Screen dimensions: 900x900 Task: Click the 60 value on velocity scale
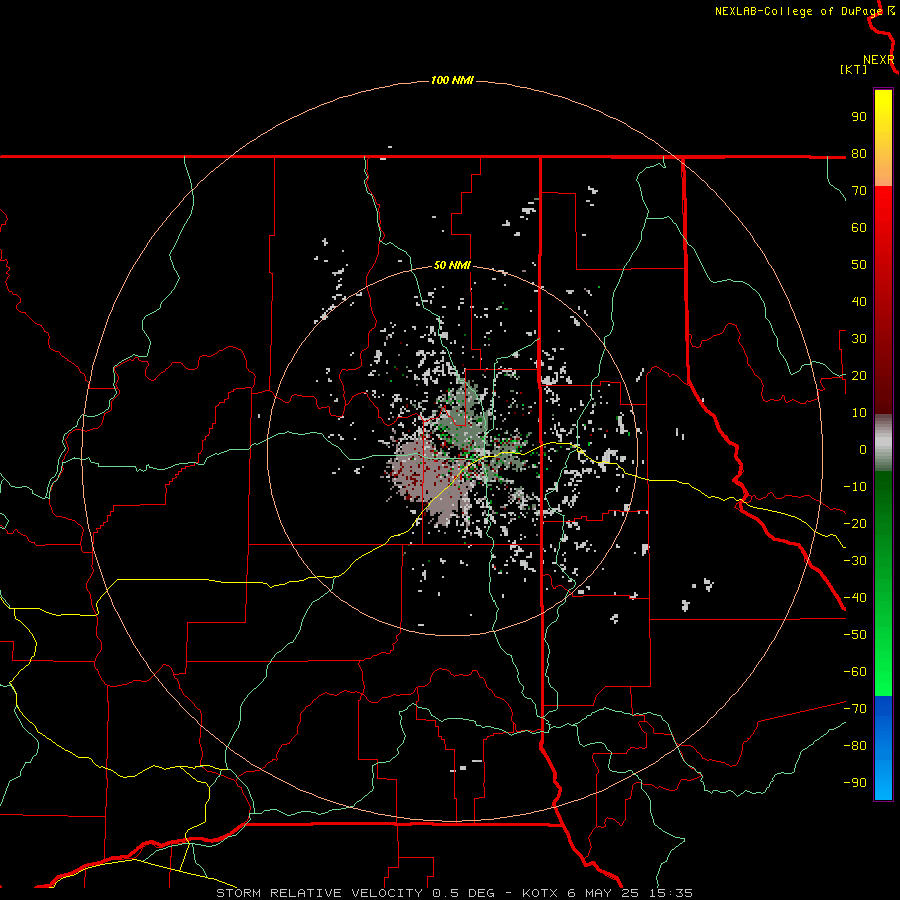[x=859, y=227]
